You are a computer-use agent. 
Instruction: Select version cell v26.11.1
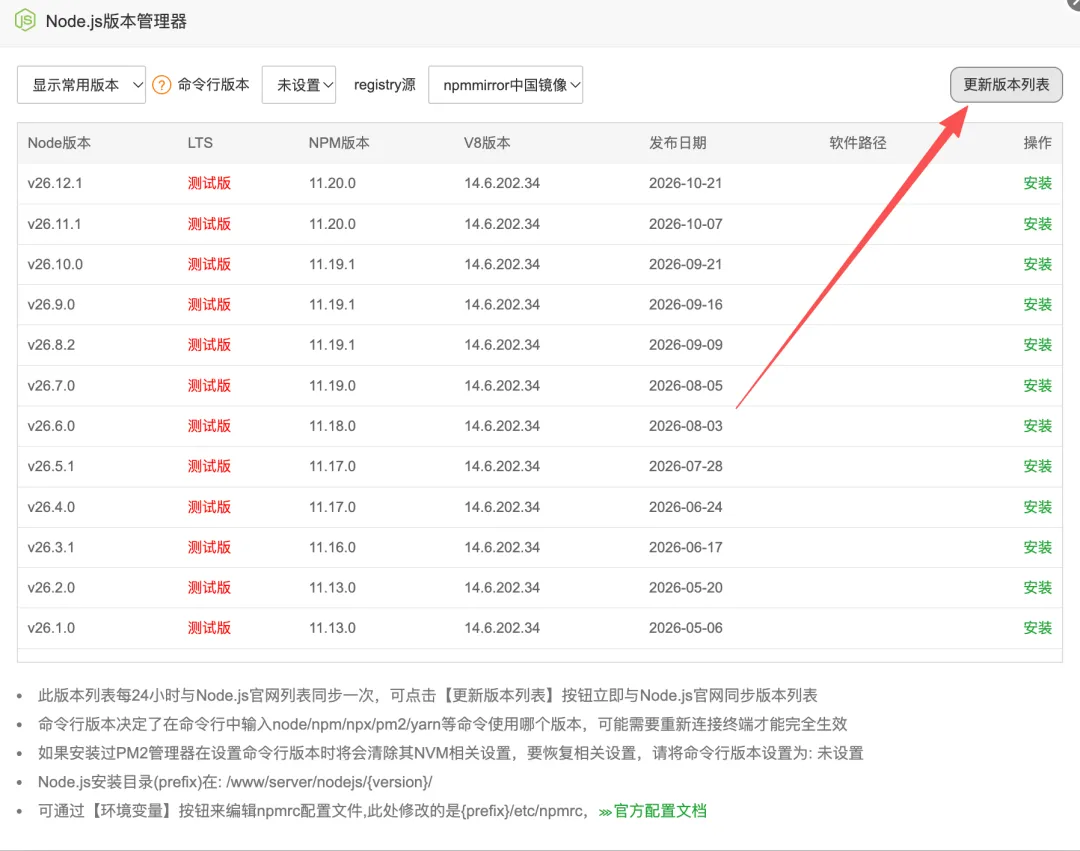[x=54, y=224]
